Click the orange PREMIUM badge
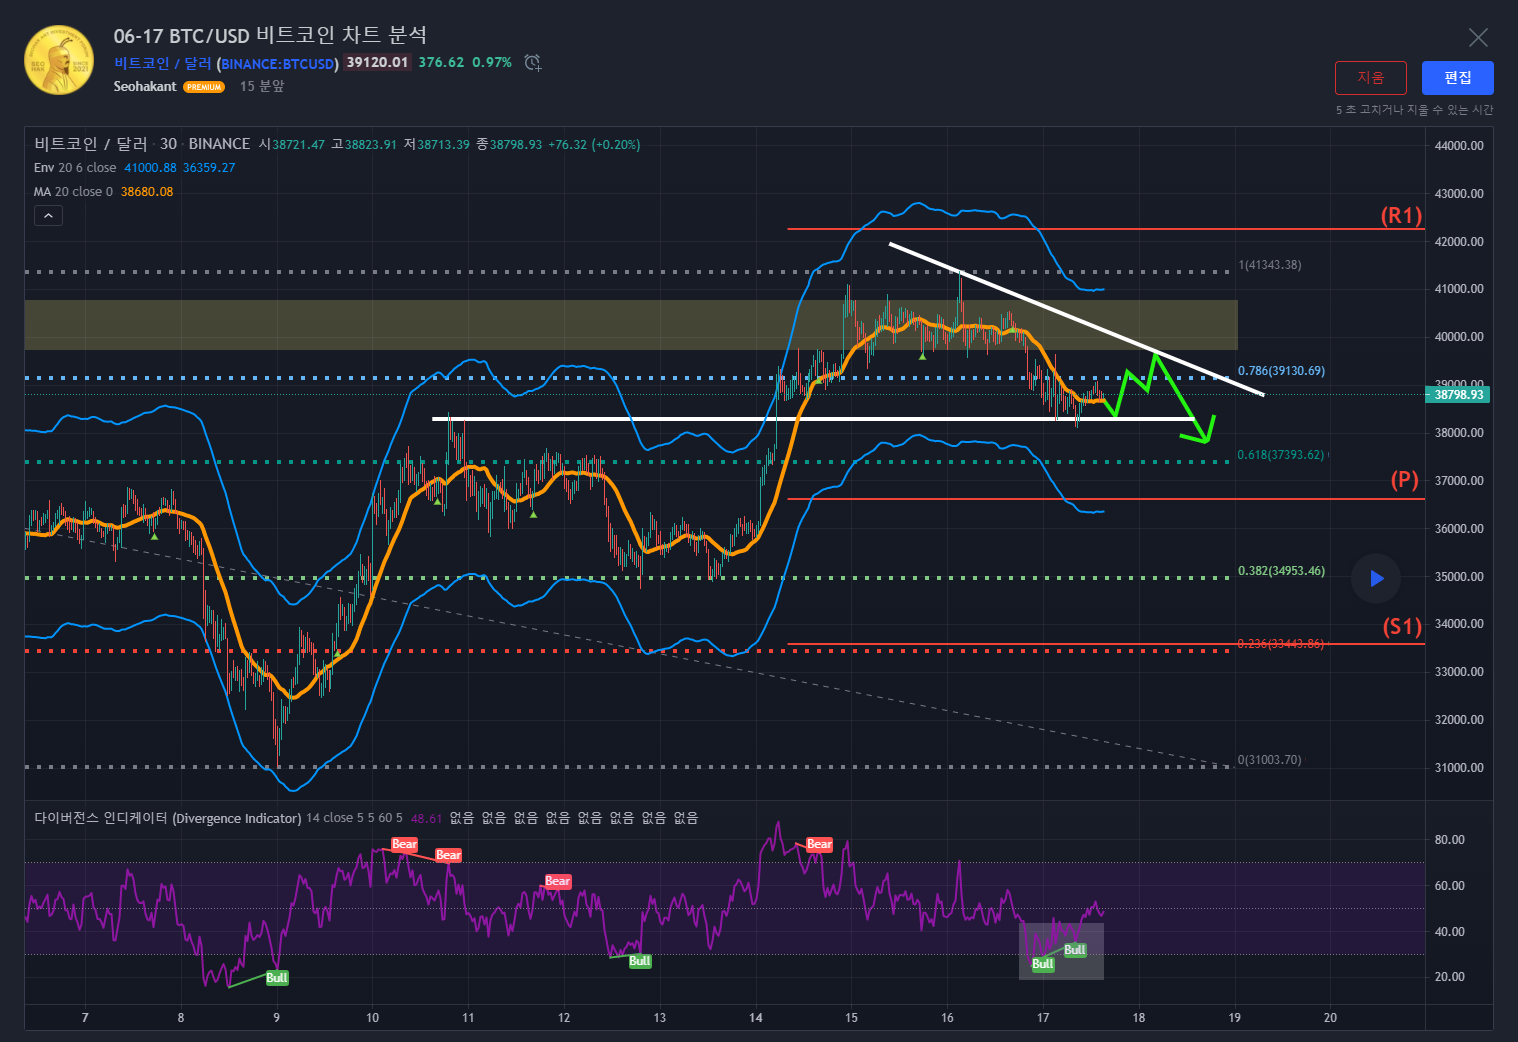Viewport: 1518px width, 1042px height. pos(204,87)
